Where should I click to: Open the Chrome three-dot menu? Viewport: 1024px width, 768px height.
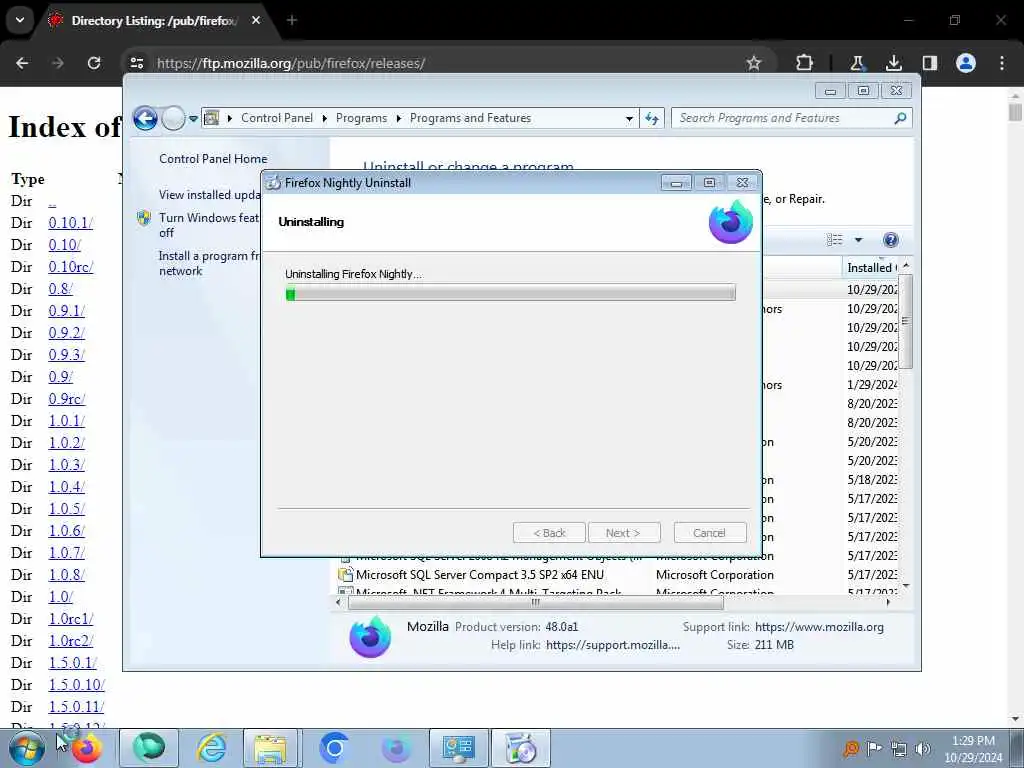pos(1002,63)
